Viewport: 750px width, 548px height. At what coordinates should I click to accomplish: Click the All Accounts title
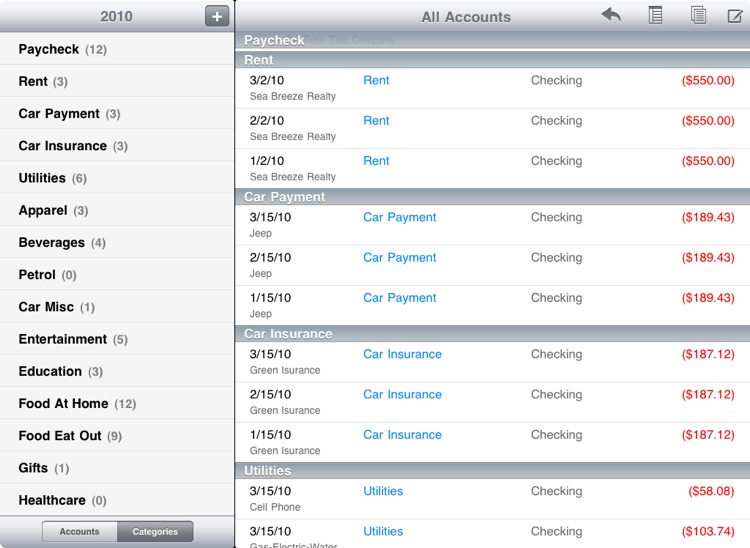click(x=466, y=17)
